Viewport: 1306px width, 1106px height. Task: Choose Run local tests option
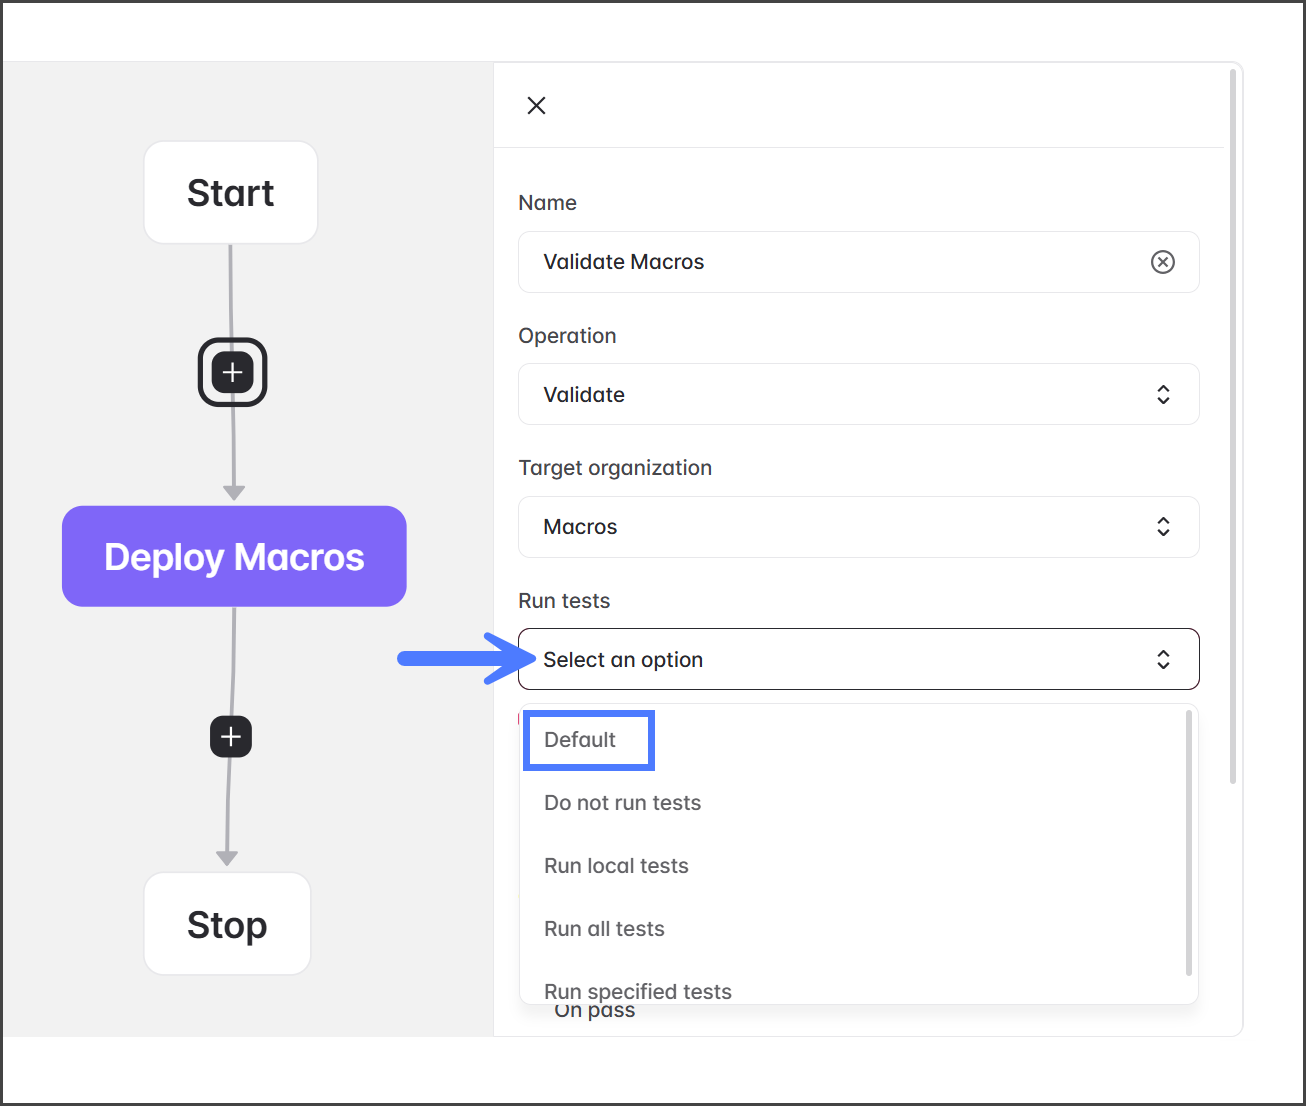coord(616,866)
